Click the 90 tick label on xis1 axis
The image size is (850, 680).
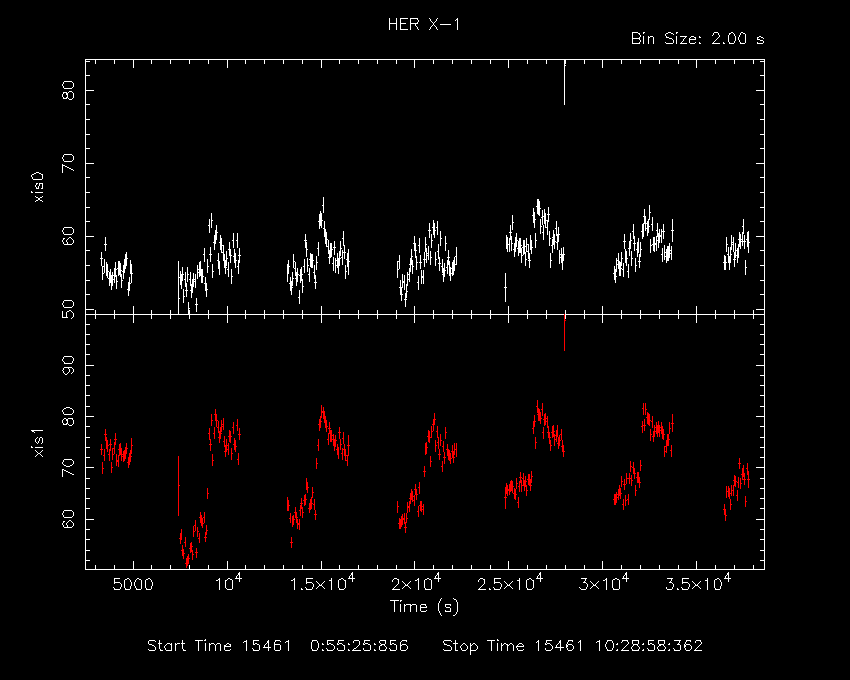(x=68, y=365)
